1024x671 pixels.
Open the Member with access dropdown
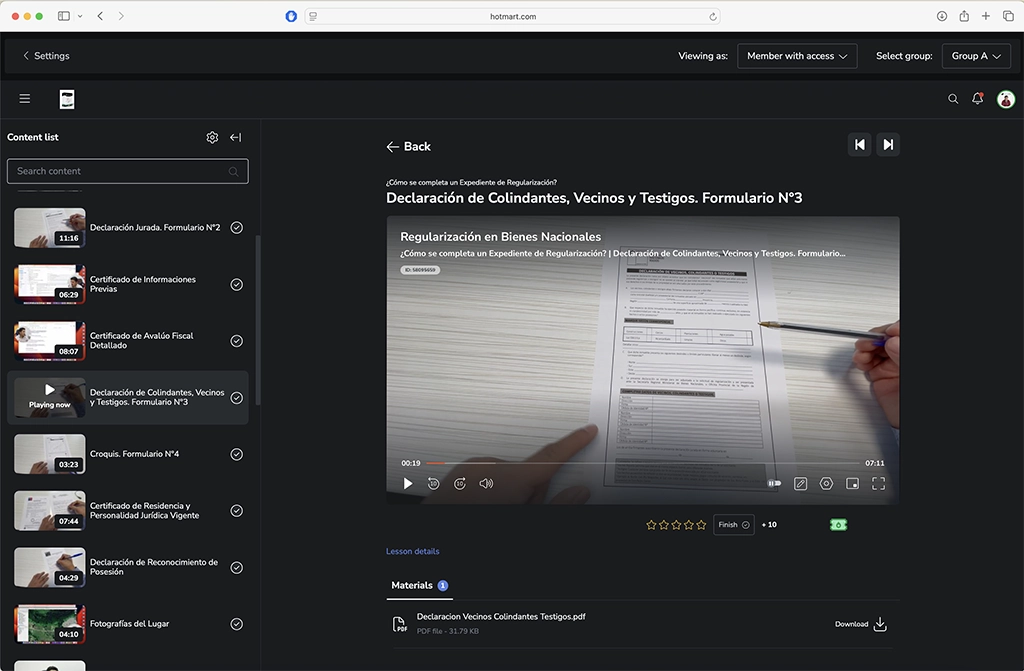pos(797,56)
